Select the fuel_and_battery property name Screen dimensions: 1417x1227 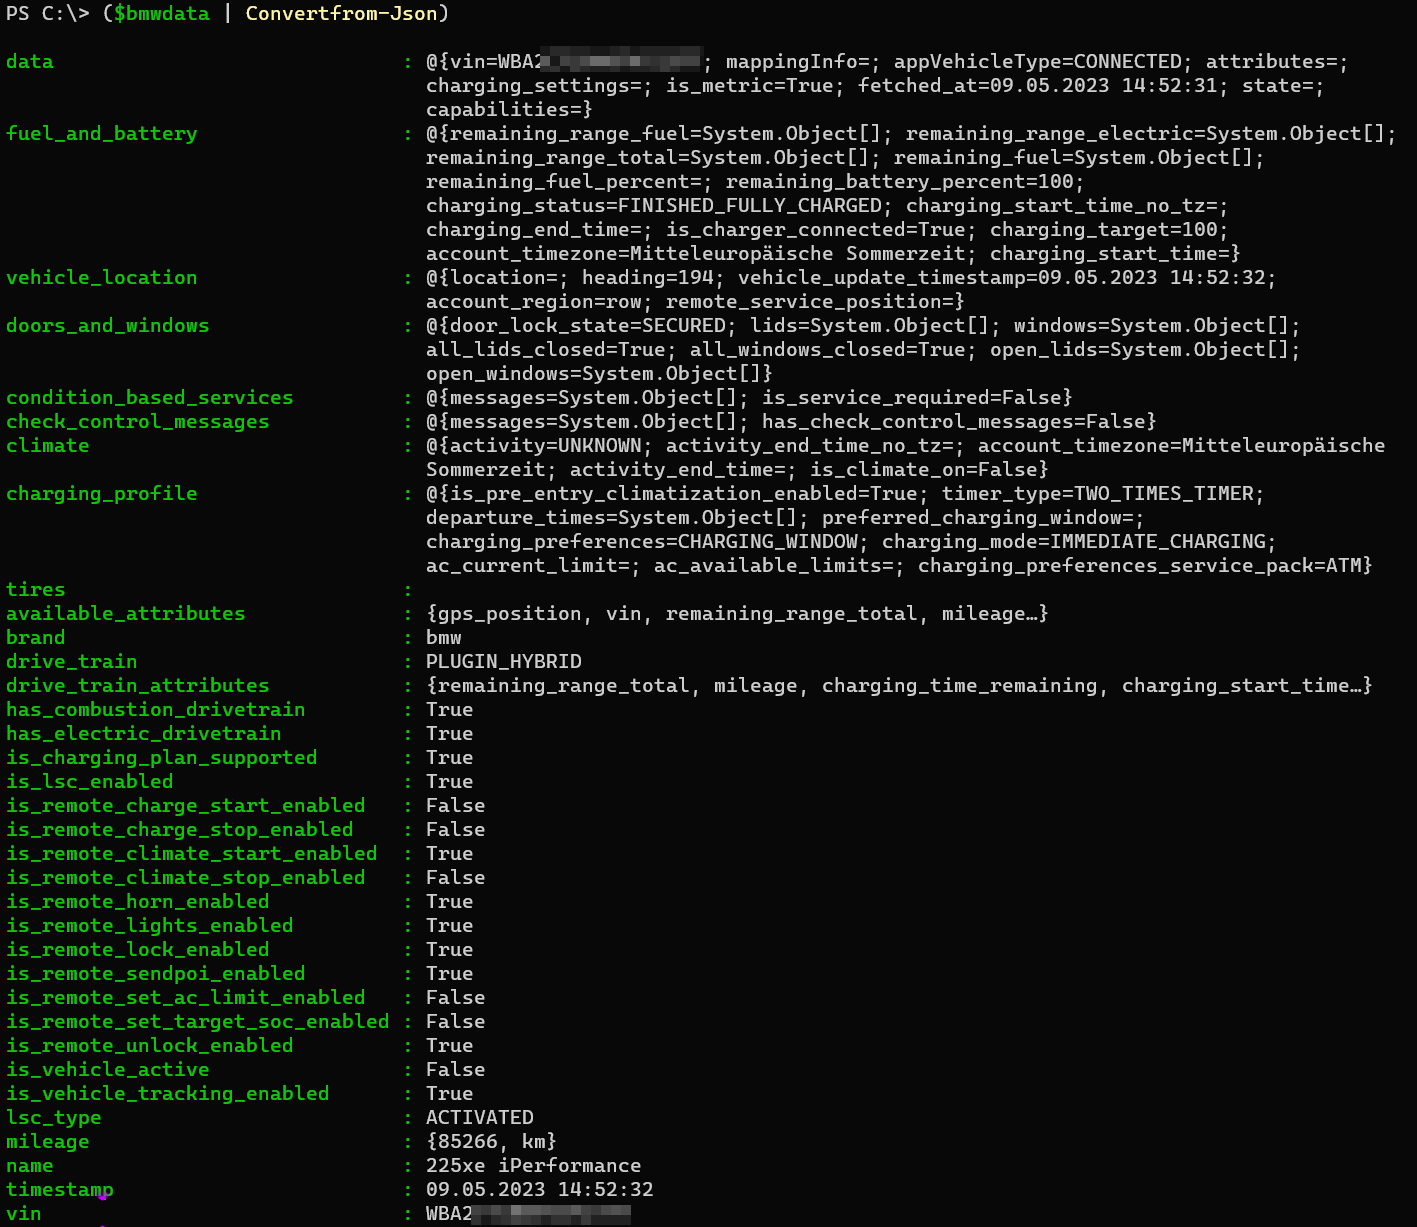[102, 133]
